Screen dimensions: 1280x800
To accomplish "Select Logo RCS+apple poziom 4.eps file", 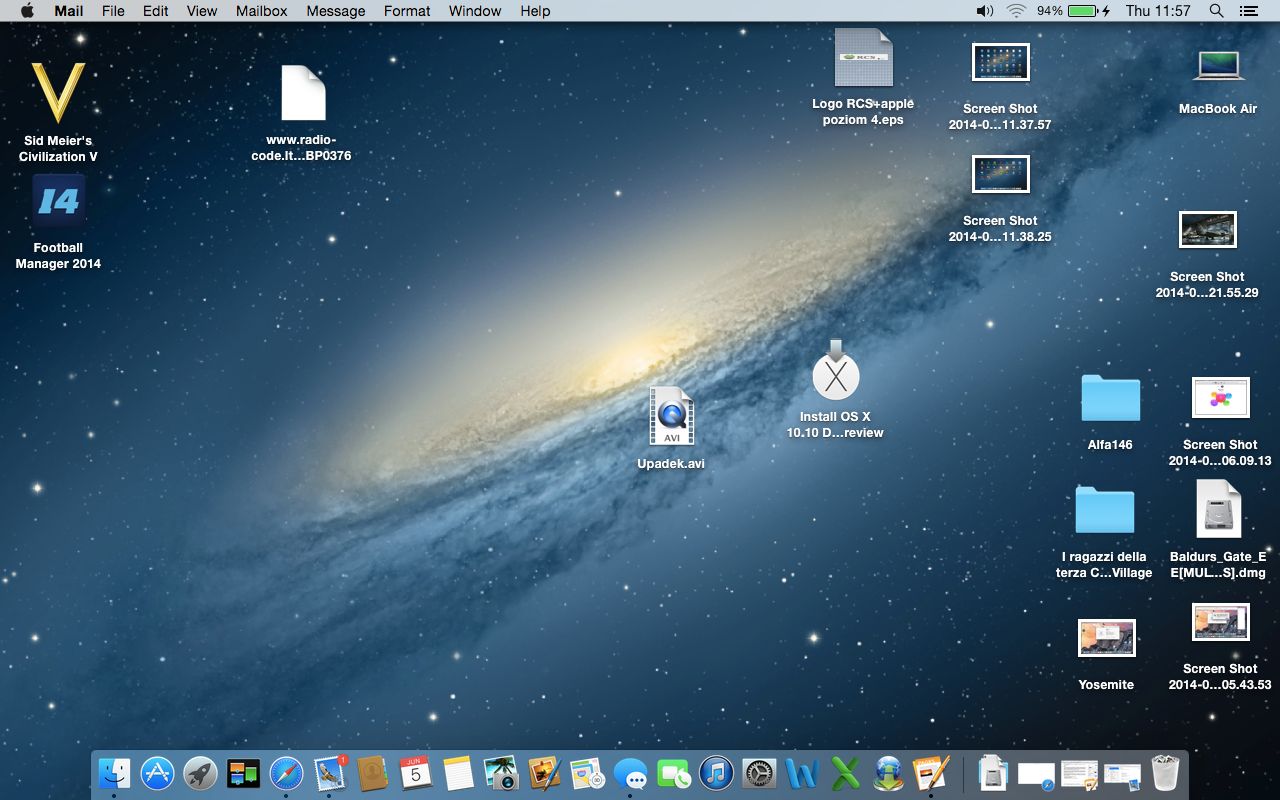I will (863, 77).
